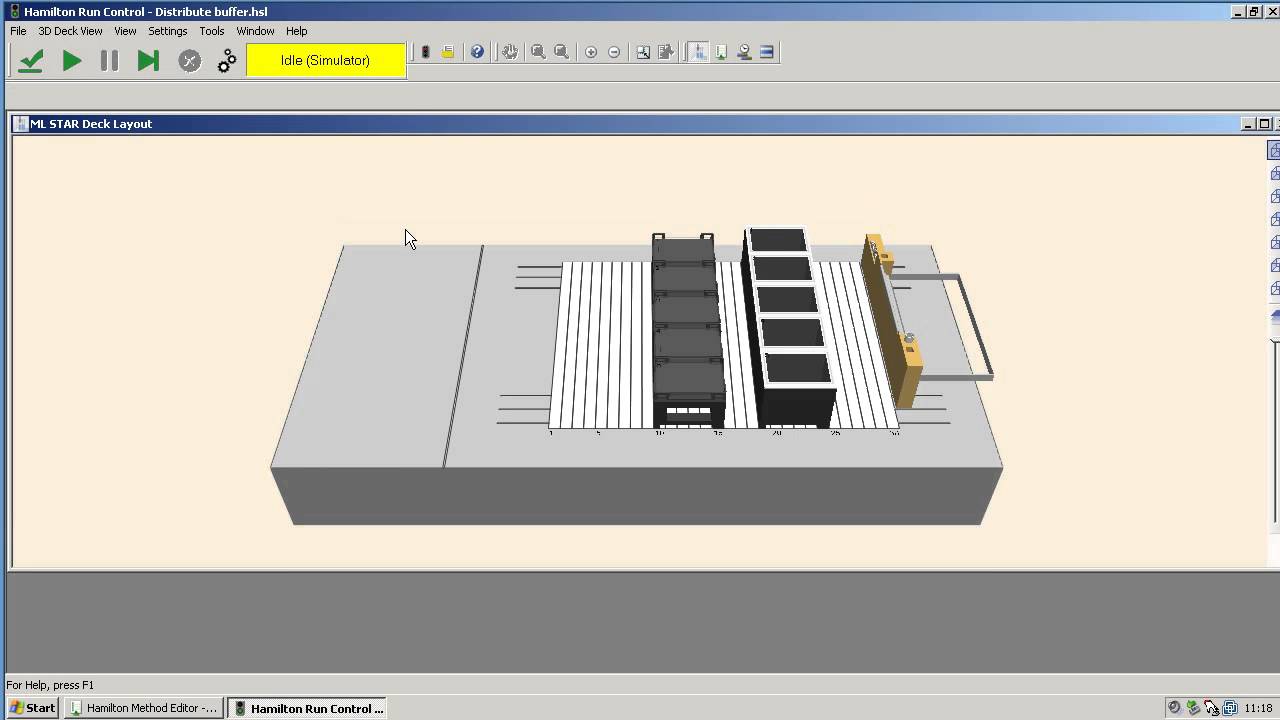Select the gray tip rack carrier on deck
The height and width of the screenshot is (720, 1280).
(688, 330)
